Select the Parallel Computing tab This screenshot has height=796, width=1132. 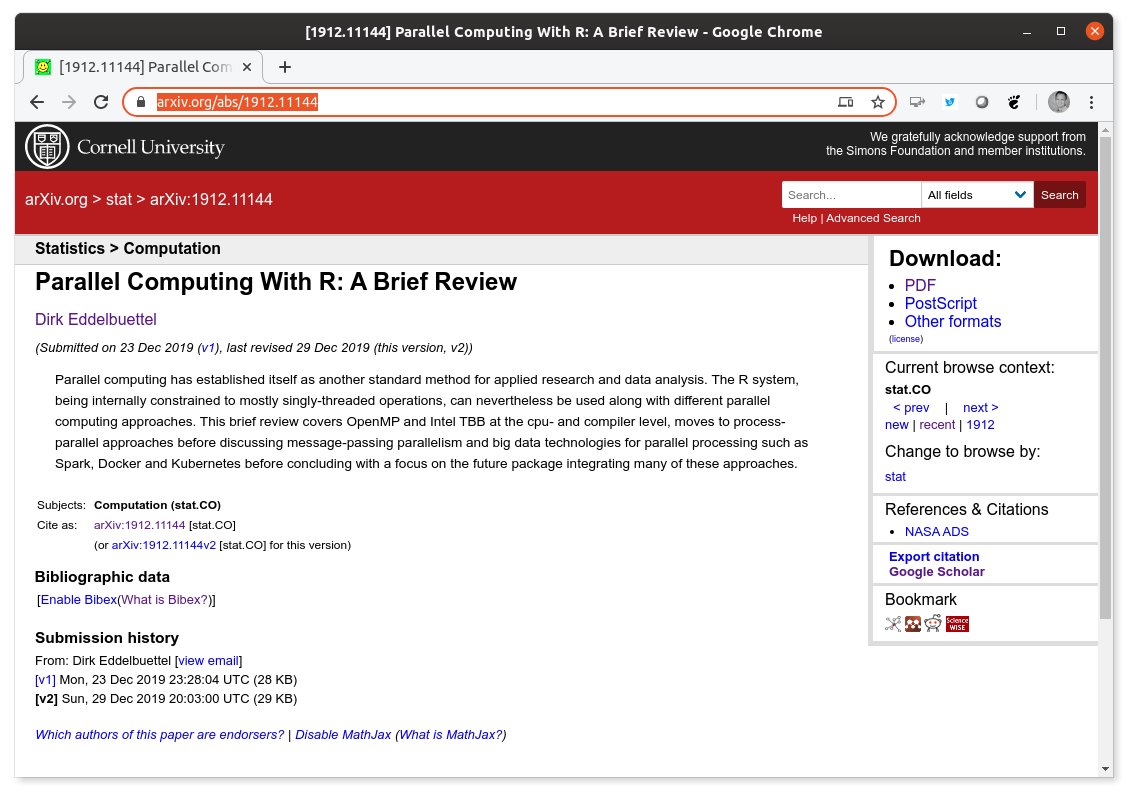tap(144, 67)
